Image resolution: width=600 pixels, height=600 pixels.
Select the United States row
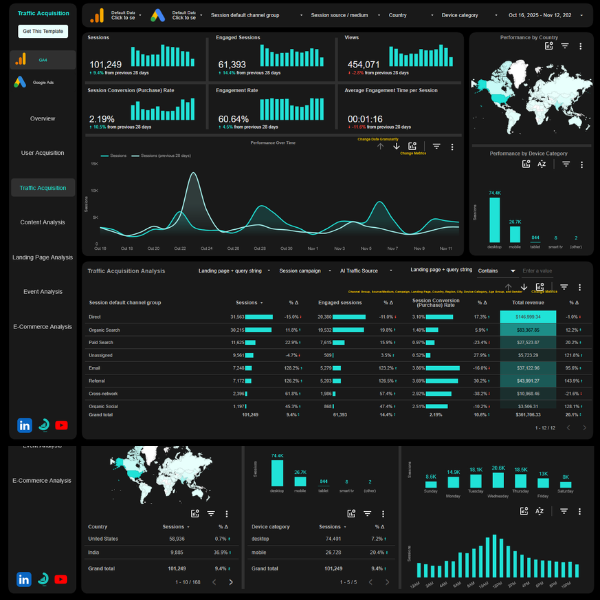161,539
